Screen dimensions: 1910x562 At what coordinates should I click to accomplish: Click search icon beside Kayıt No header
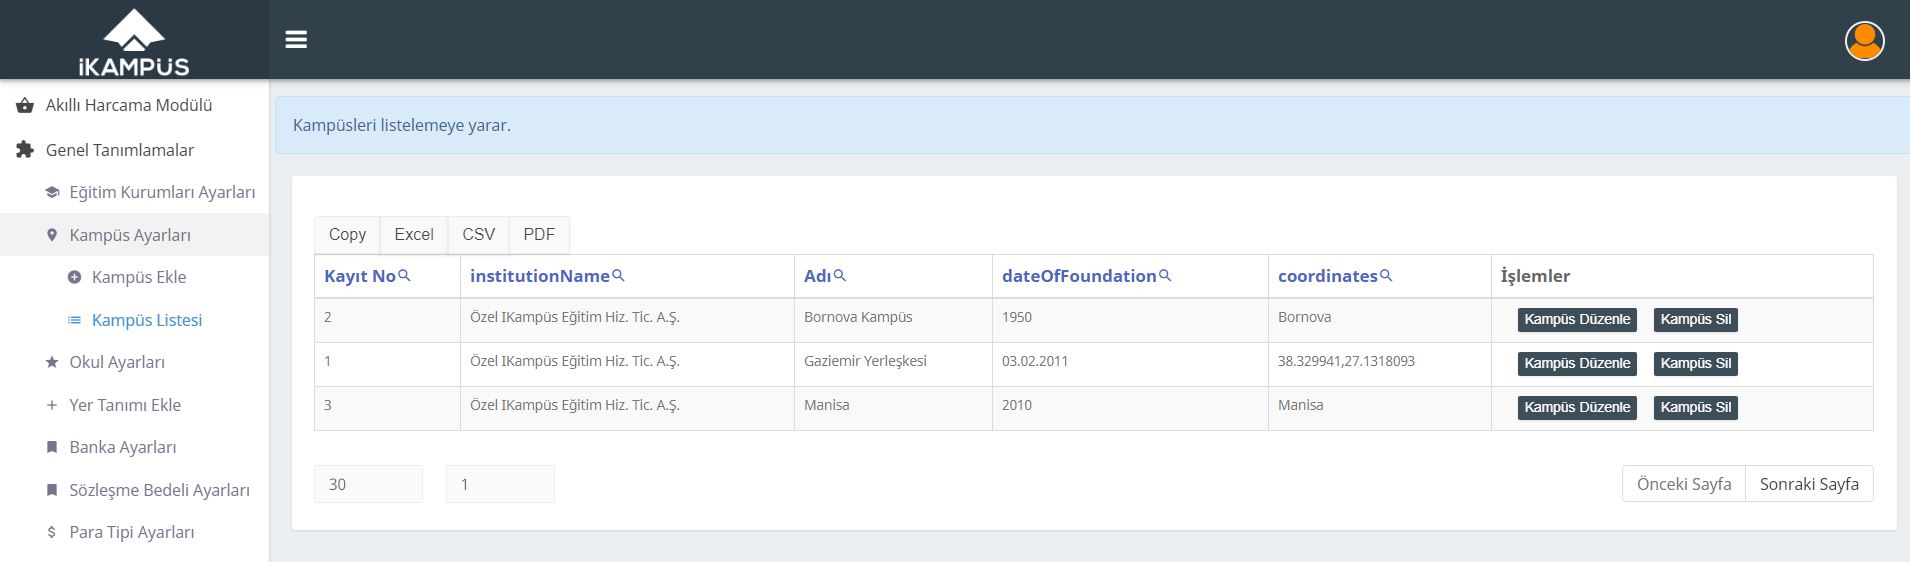pyautogui.click(x=404, y=275)
